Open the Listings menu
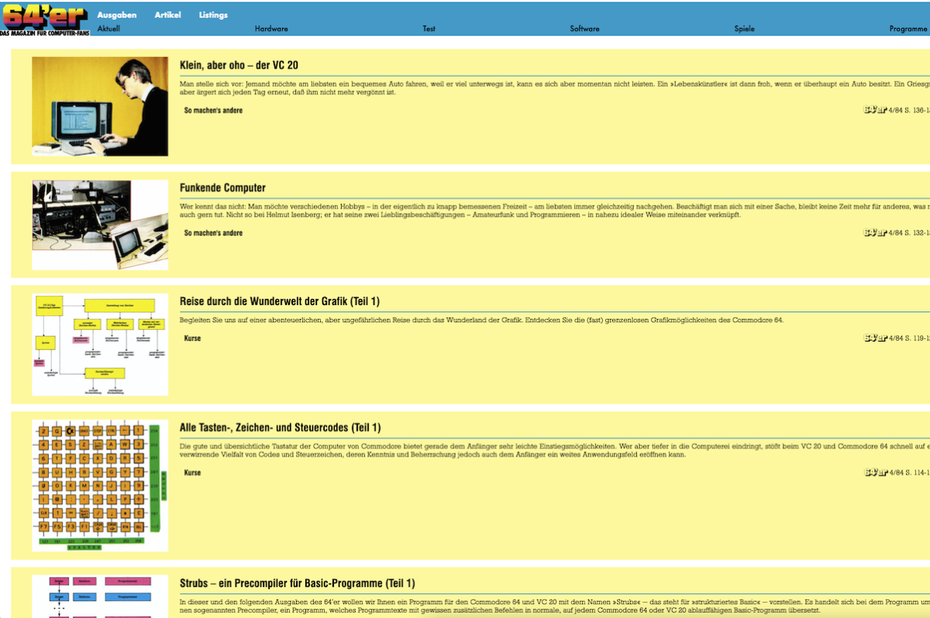 pyautogui.click(x=213, y=15)
